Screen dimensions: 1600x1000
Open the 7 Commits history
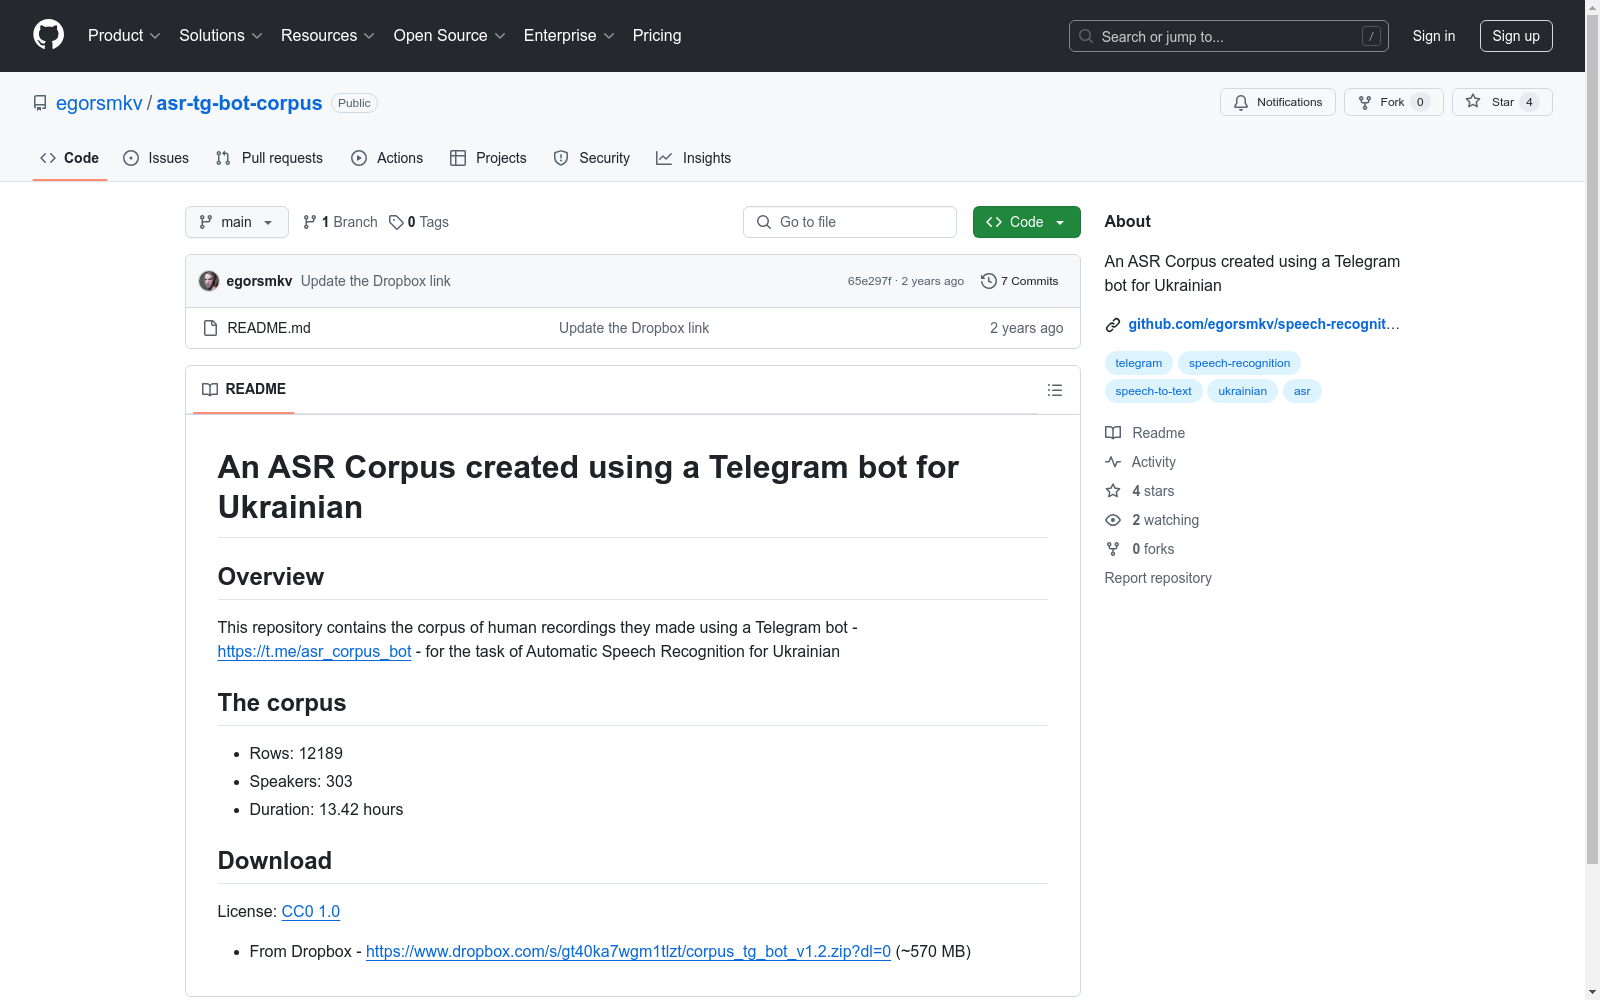pos(1020,281)
